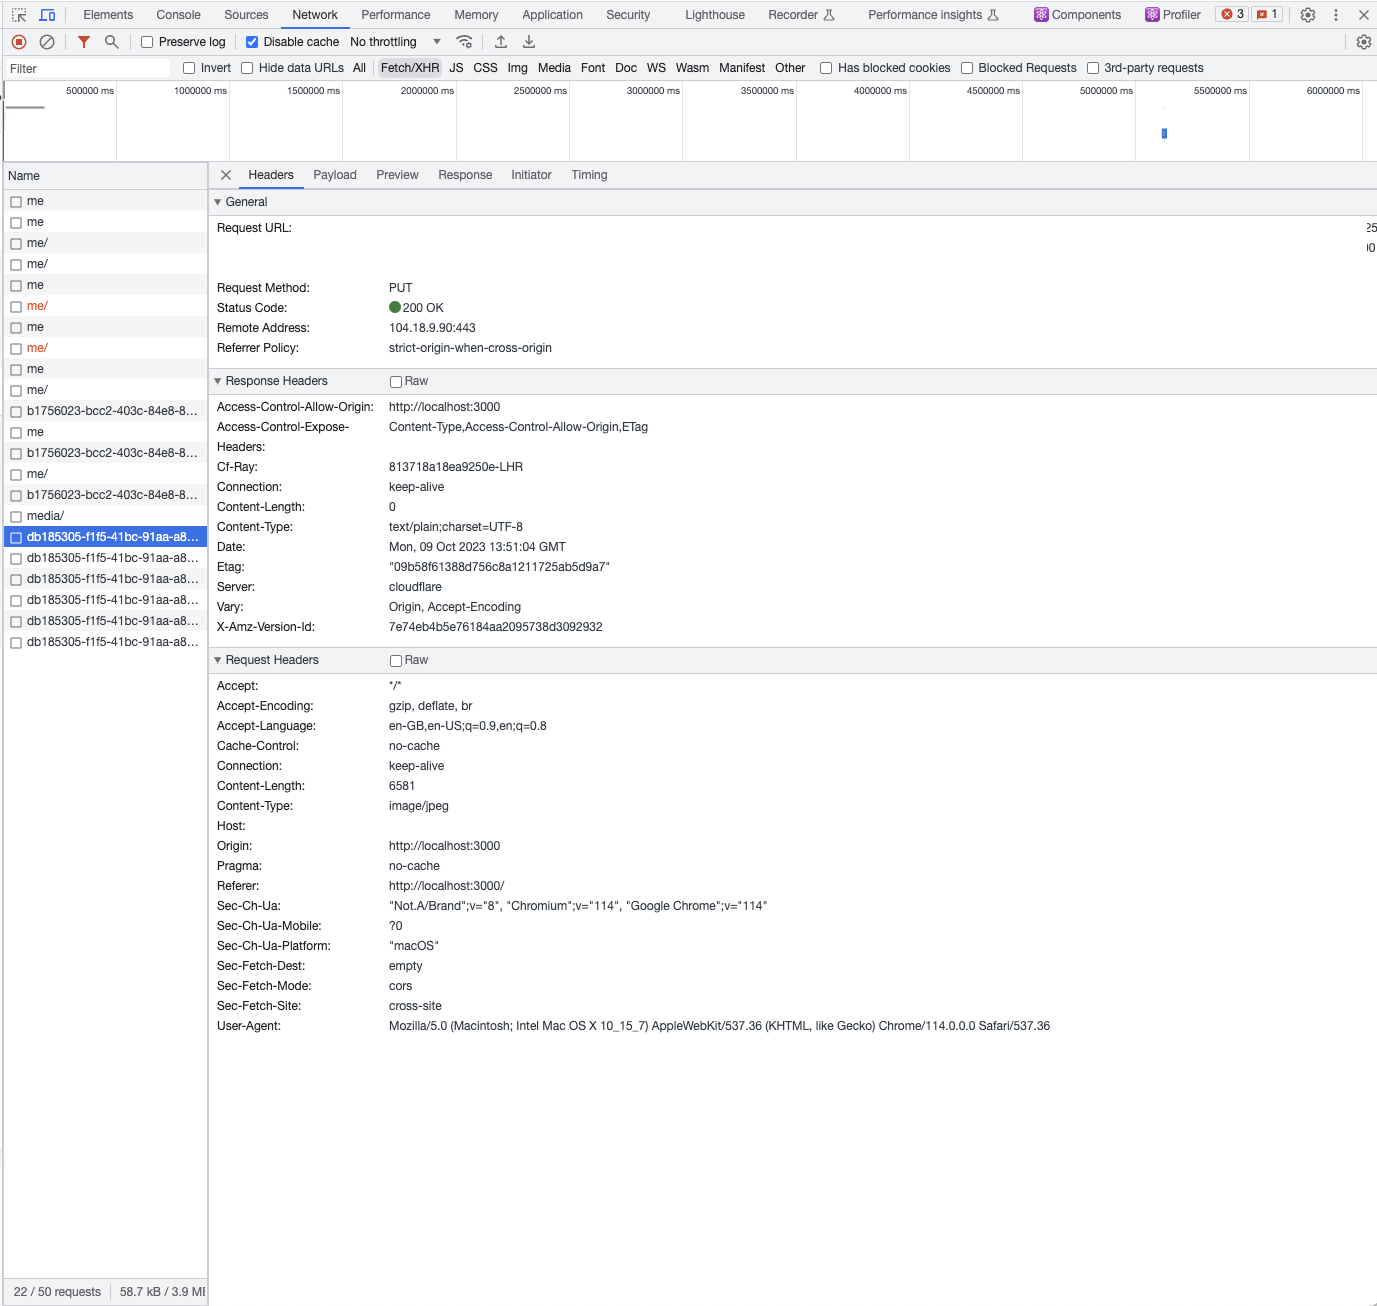Enable Preserve log checkbox

[x=147, y=42]
